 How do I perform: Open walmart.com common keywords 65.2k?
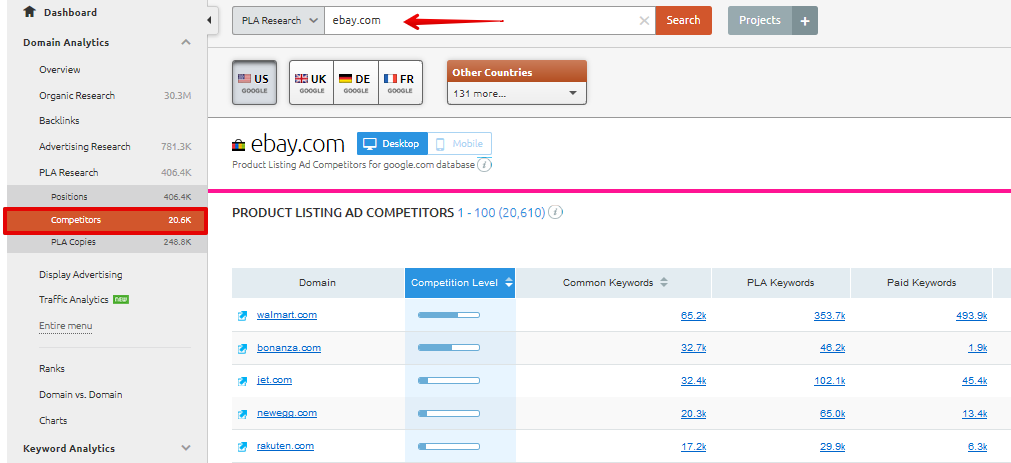pos(694,316)
